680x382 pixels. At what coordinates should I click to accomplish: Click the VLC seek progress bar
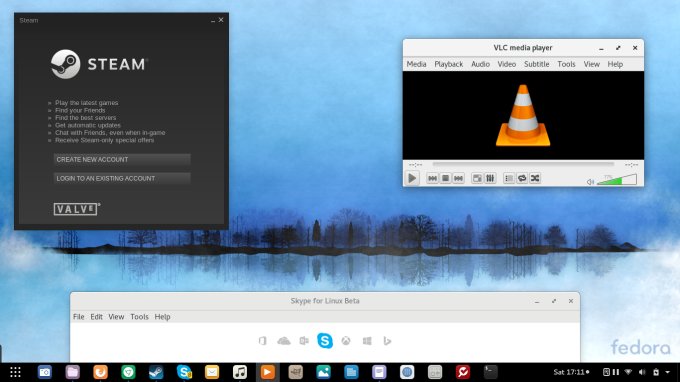(523, 164)
